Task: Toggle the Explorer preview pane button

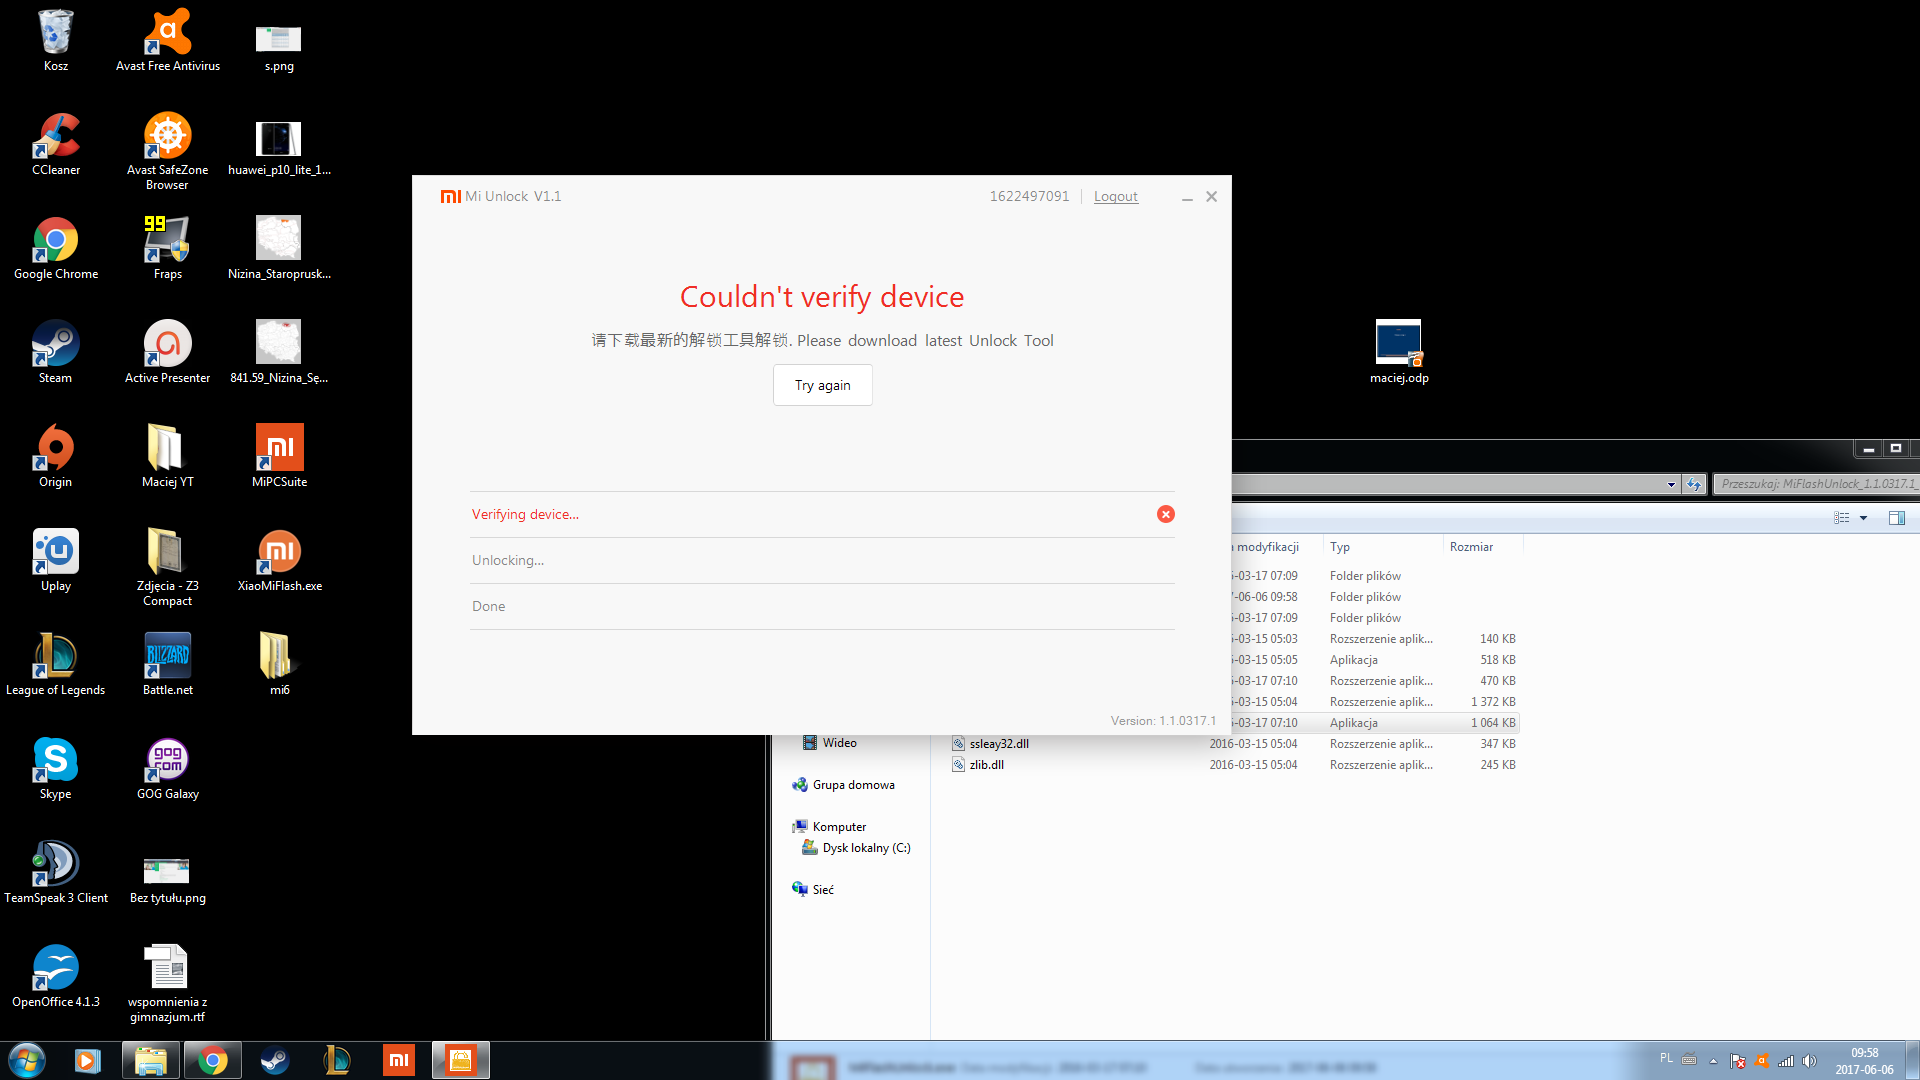Action: pyautogui.click(x=1896, y=518)
